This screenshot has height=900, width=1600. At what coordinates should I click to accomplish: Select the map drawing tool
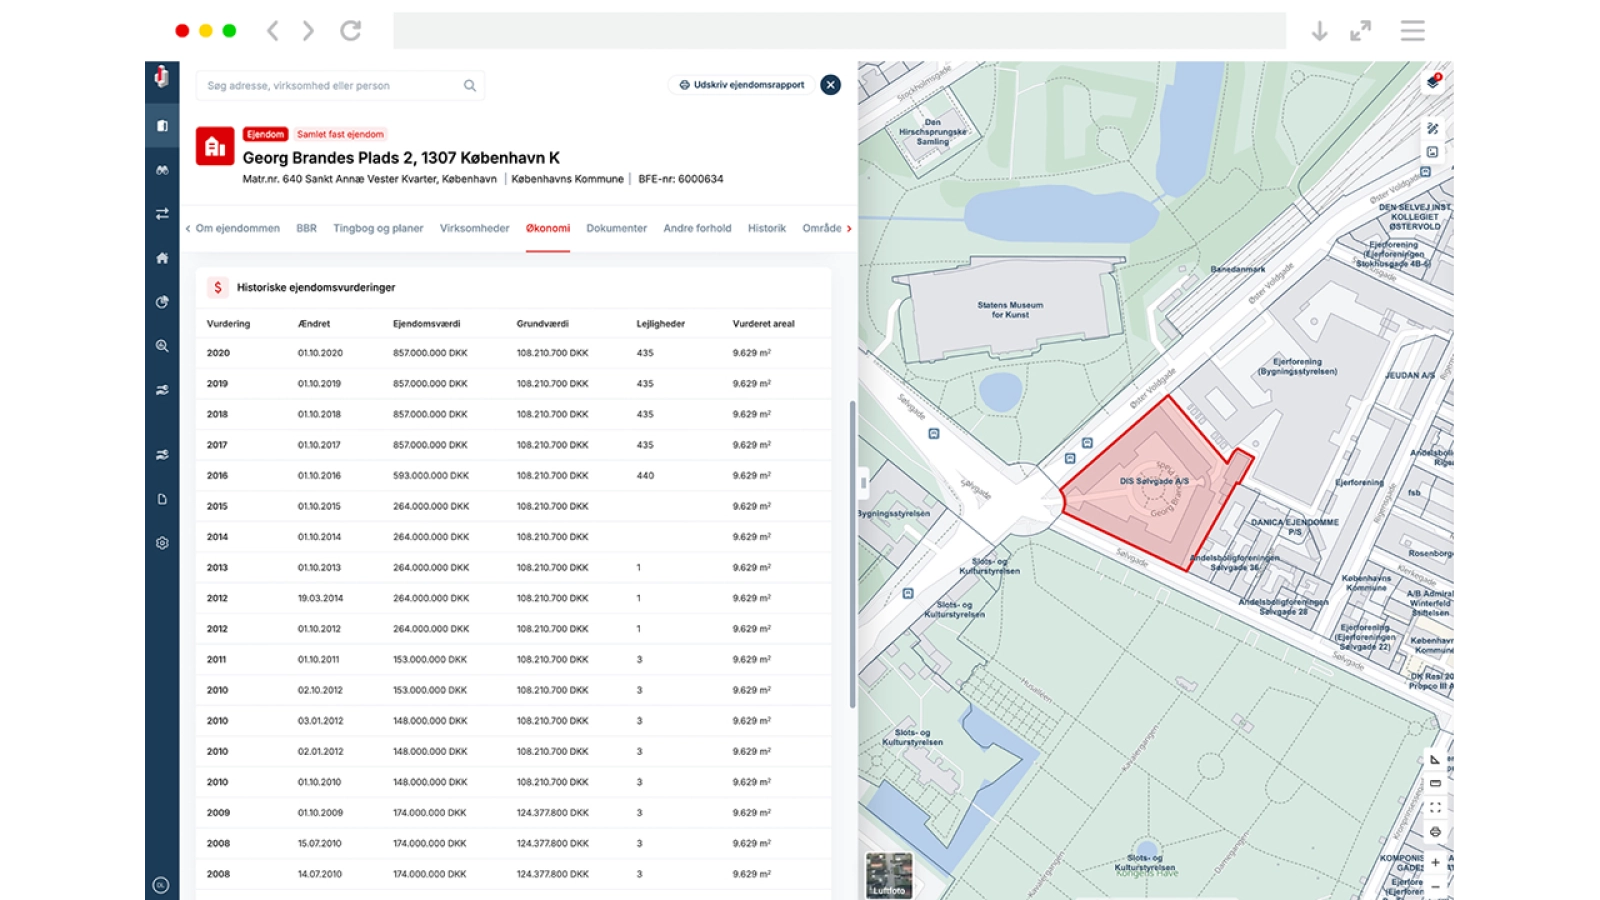[1433, 129]
